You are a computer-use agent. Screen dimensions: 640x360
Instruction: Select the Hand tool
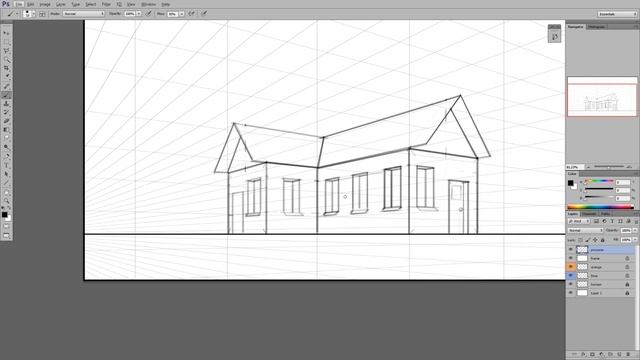click(x=6, y=192)
